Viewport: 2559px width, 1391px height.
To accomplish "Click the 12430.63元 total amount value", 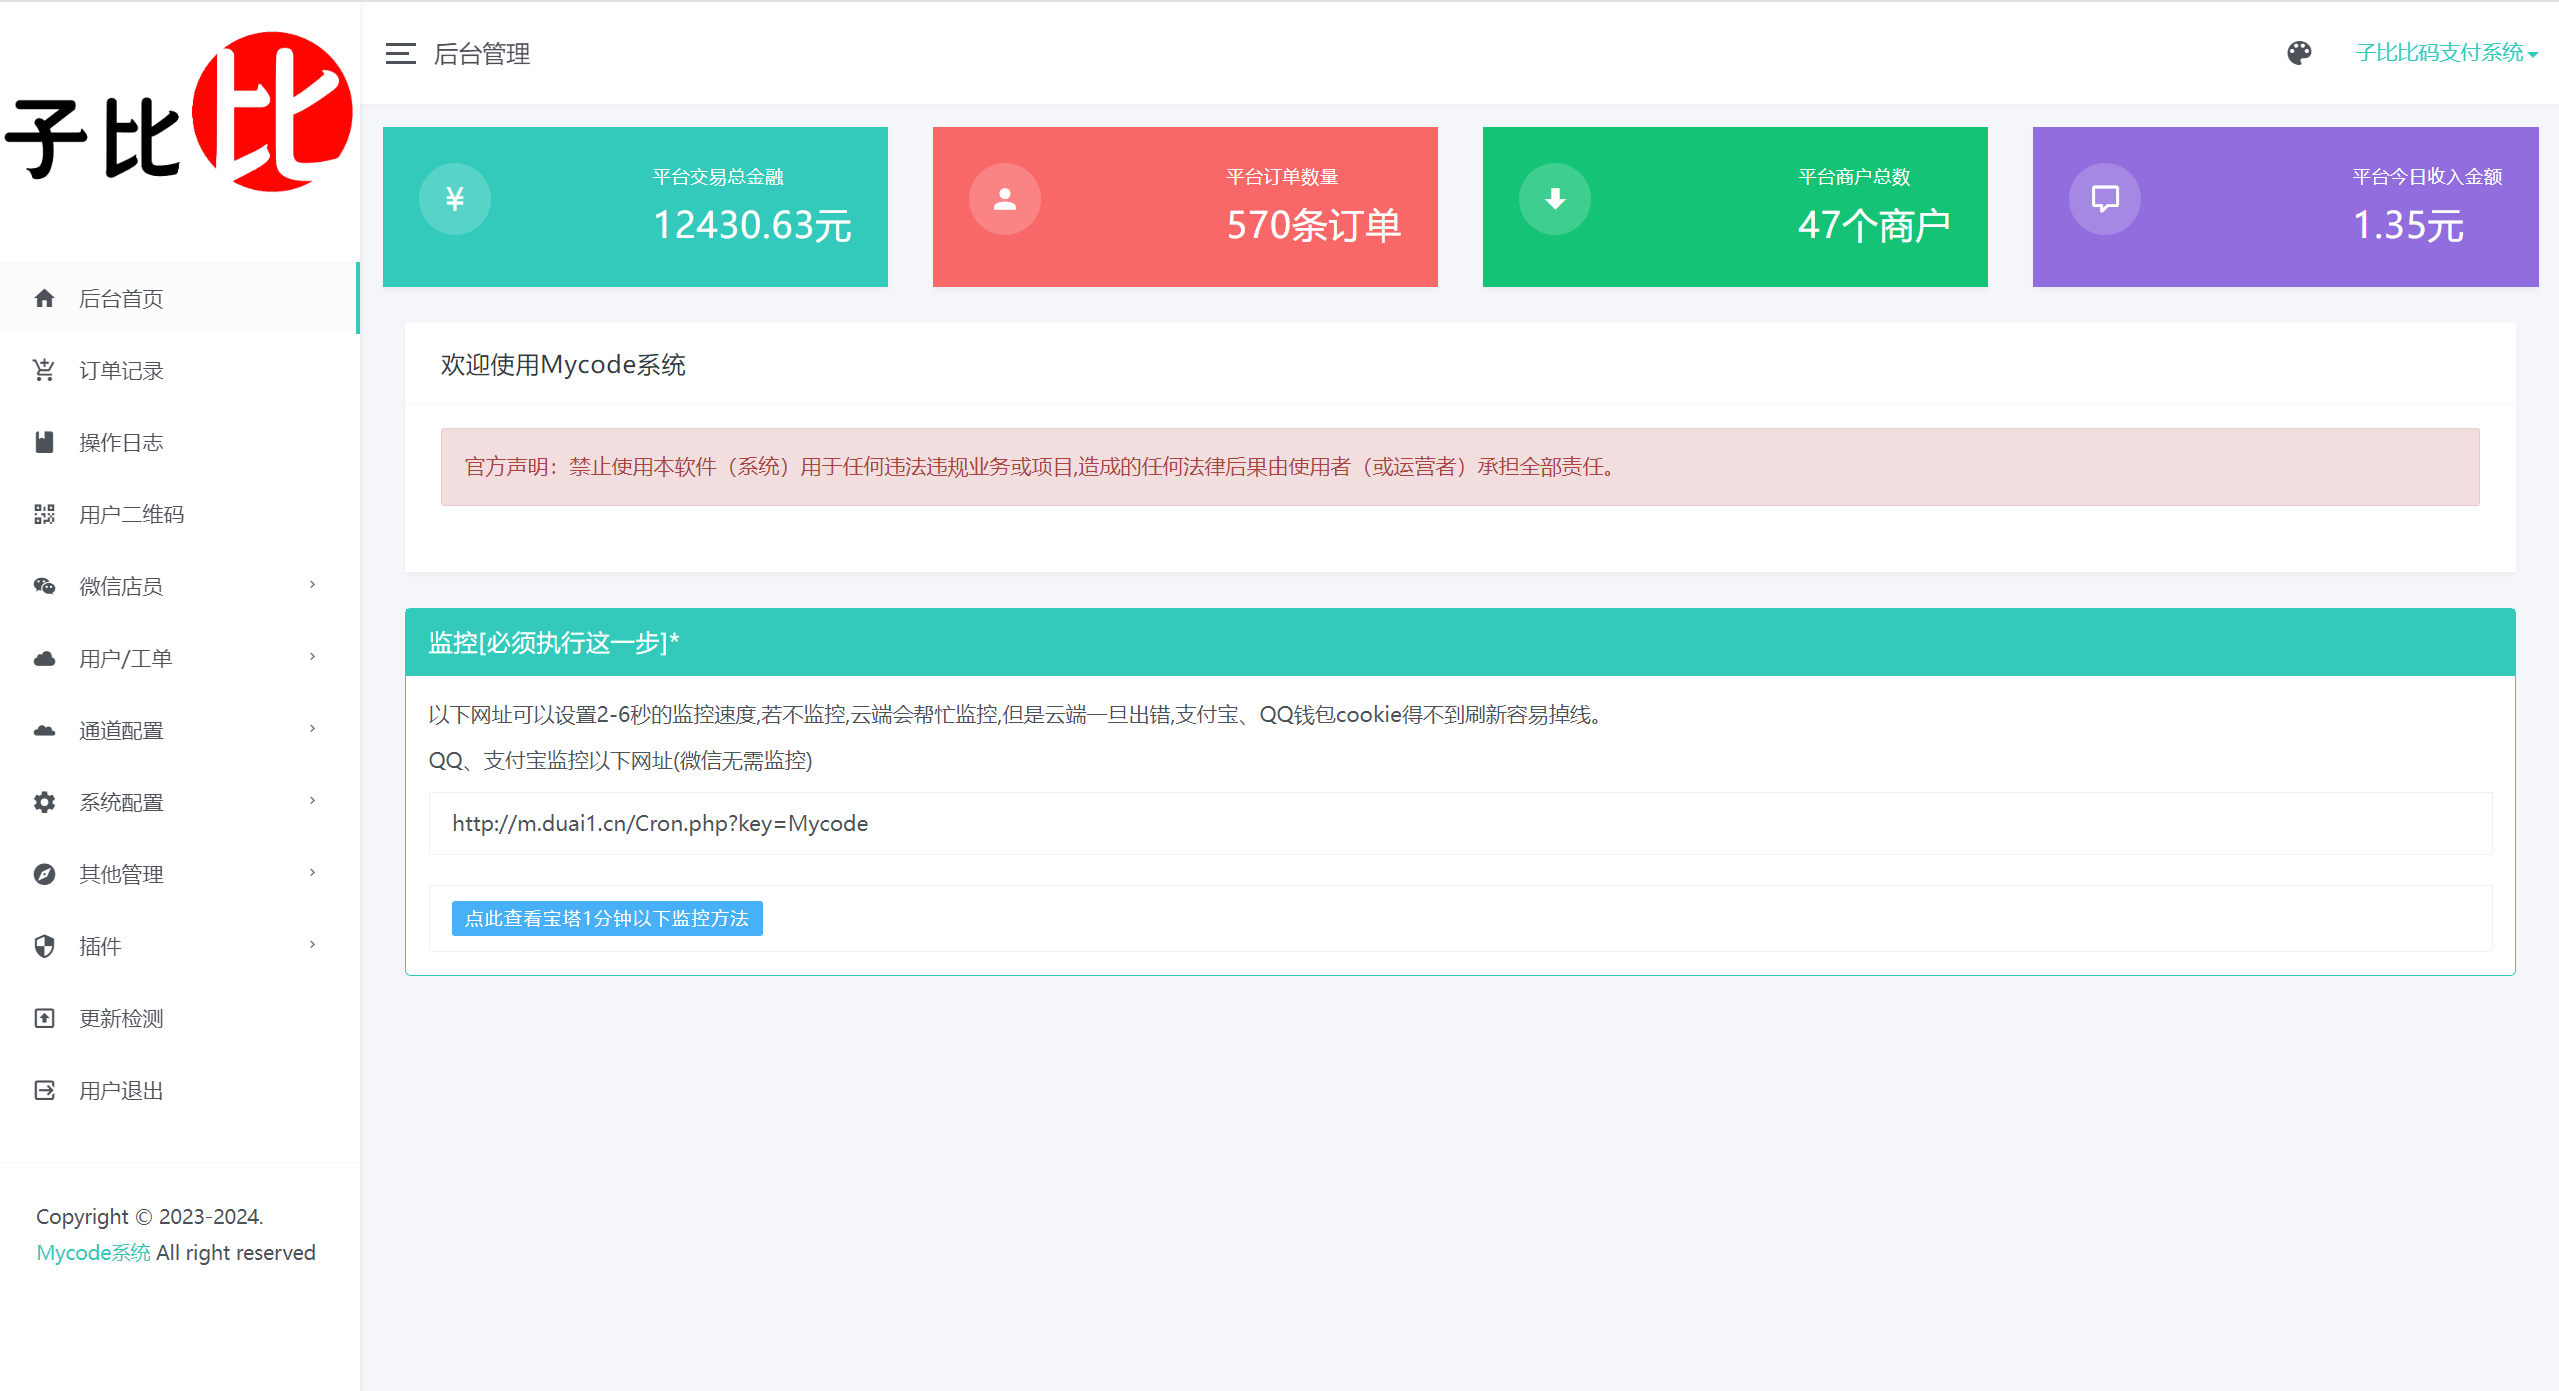I will tap(752, 225).
